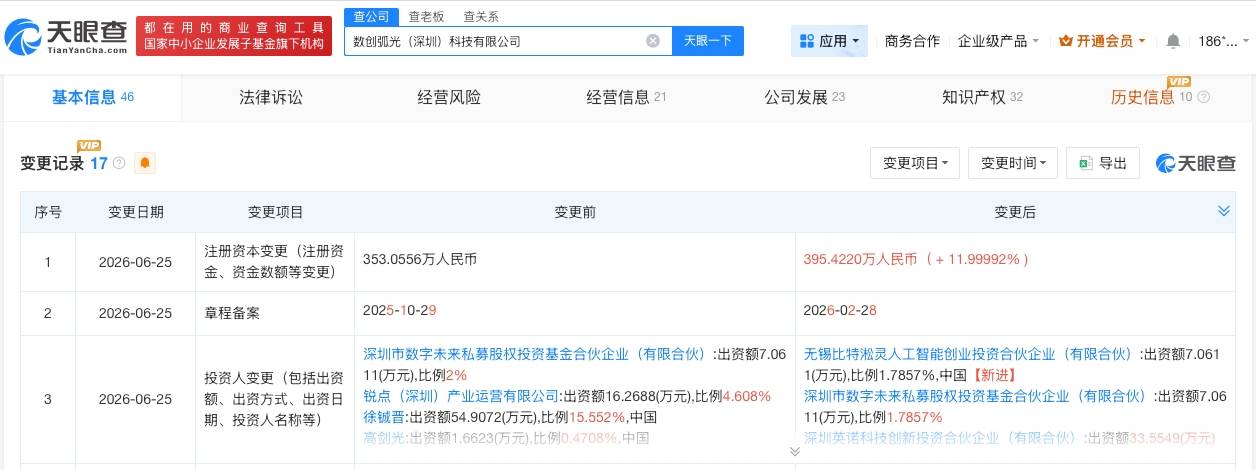Open the account menu 186*
Image resolution: width=1256 pixels, height=470 pixels.
[x=1224, y=41]
